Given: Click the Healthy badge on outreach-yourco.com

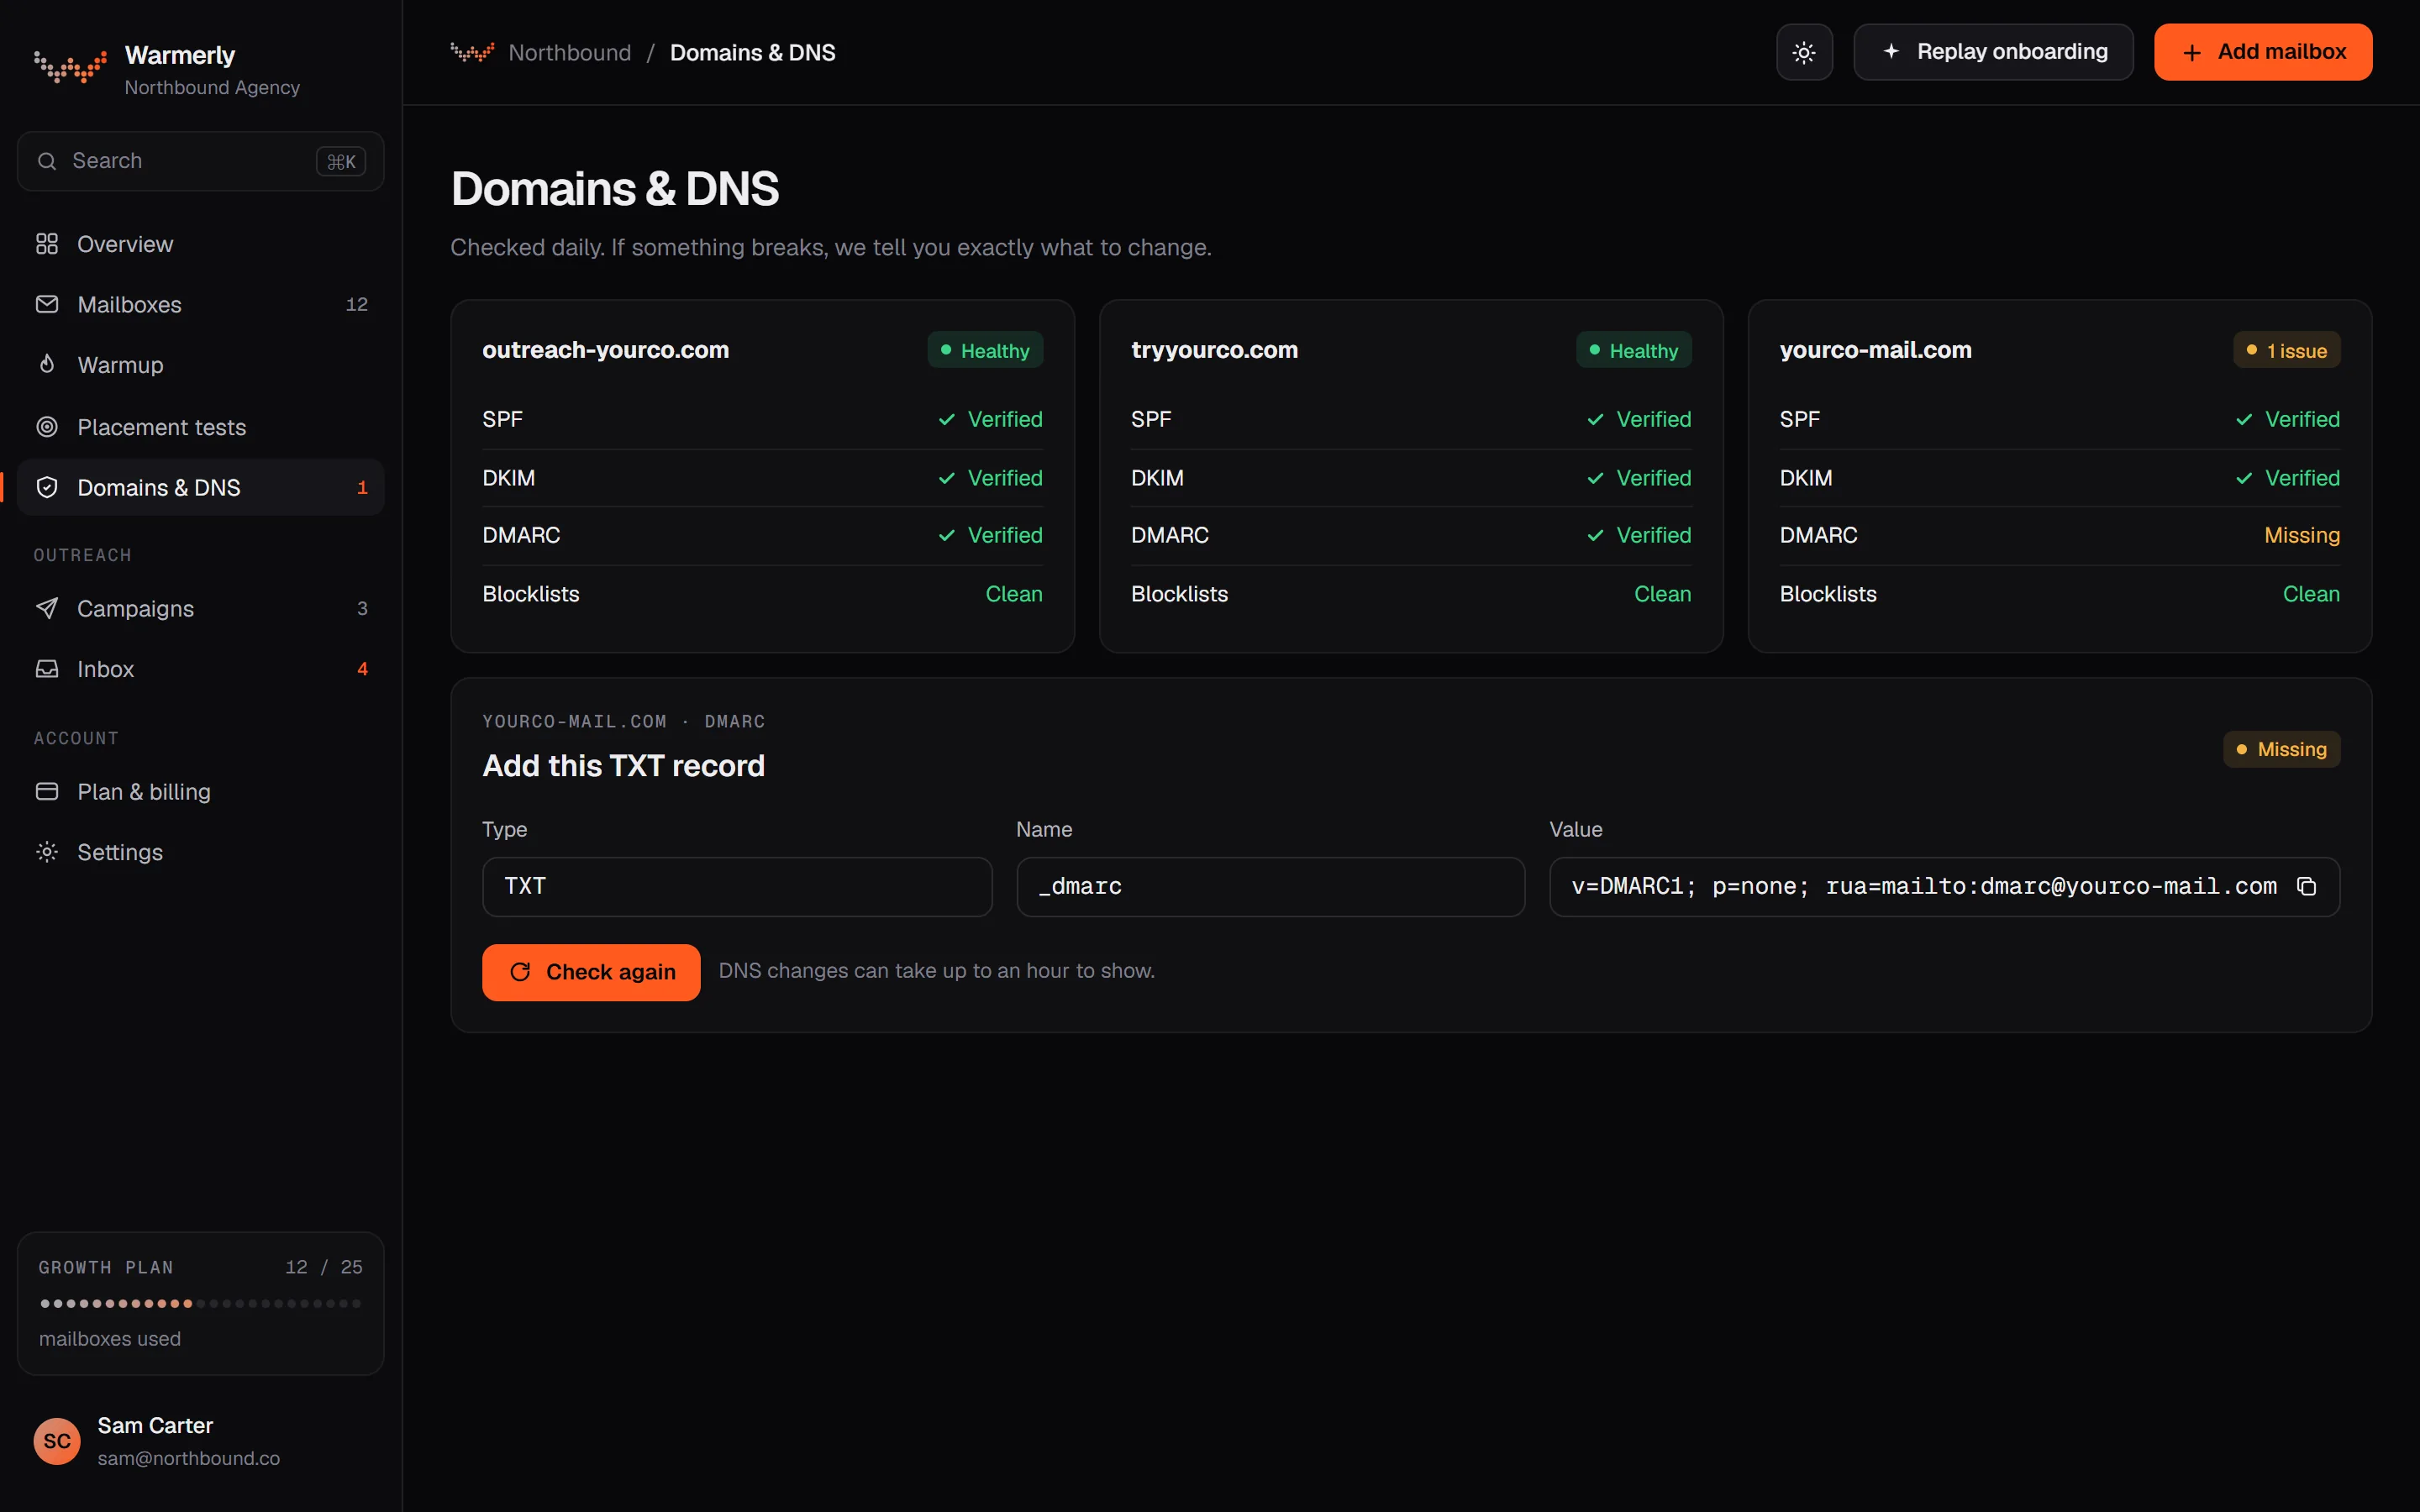Looking at the screenshot, I should point(985,350).
